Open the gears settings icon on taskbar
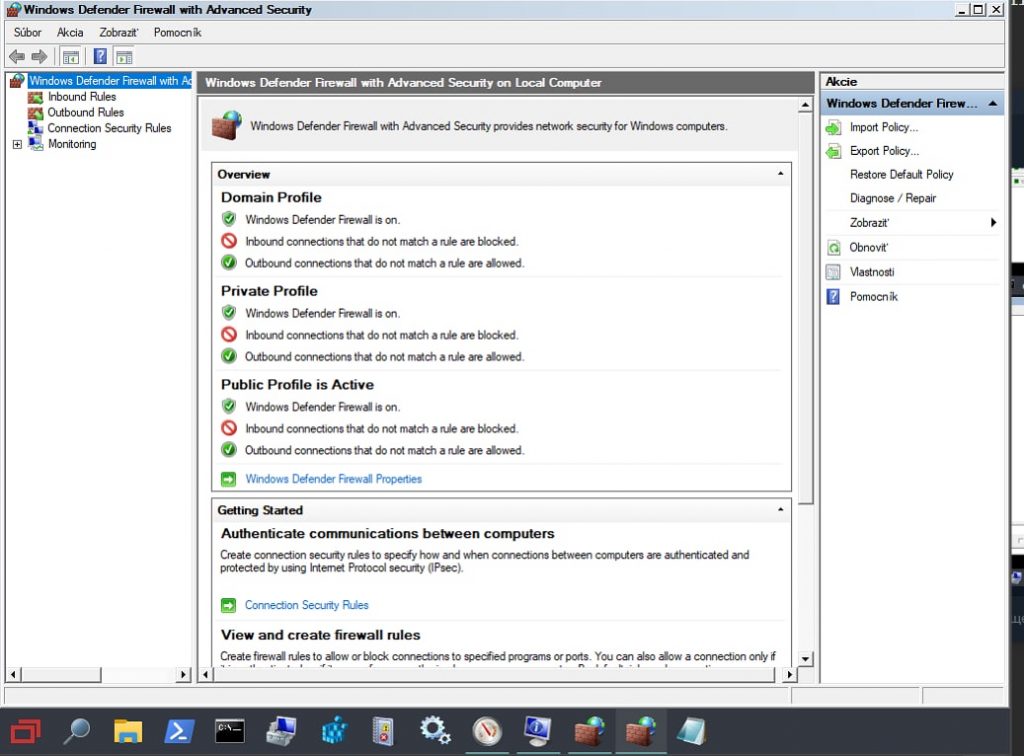1024x756 pixels. point(435,731)
